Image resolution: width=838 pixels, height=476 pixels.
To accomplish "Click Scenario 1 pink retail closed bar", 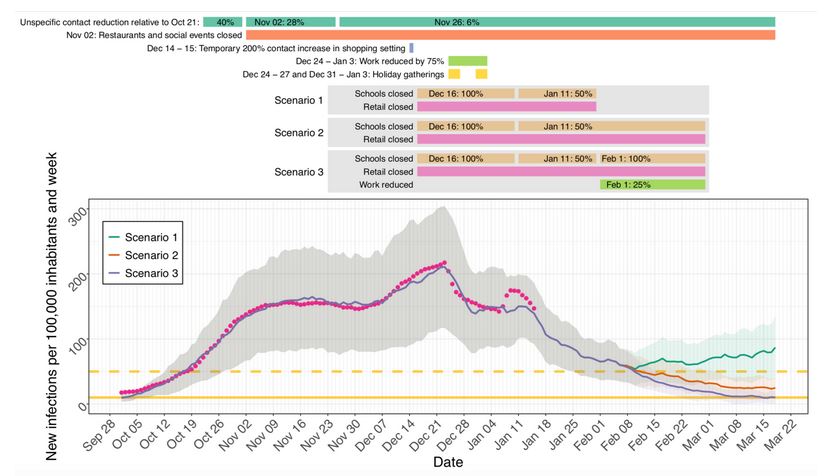I will point(506,106).
